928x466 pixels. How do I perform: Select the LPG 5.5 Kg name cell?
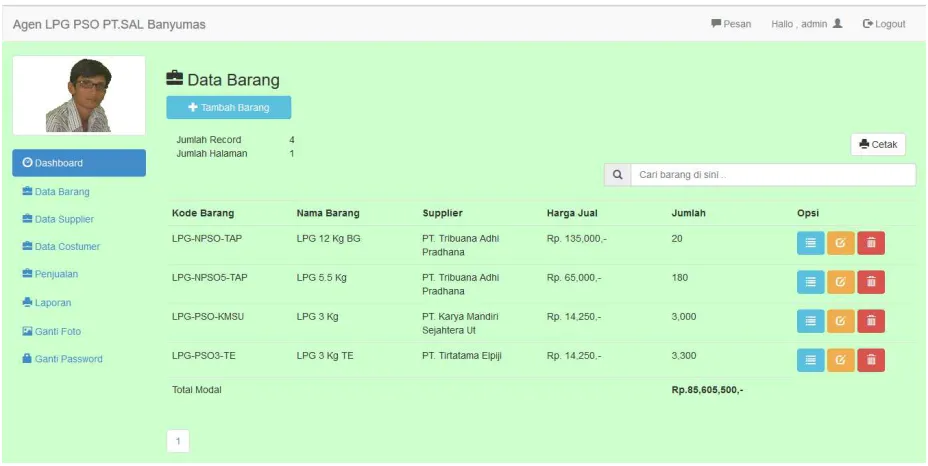point(321,278)
